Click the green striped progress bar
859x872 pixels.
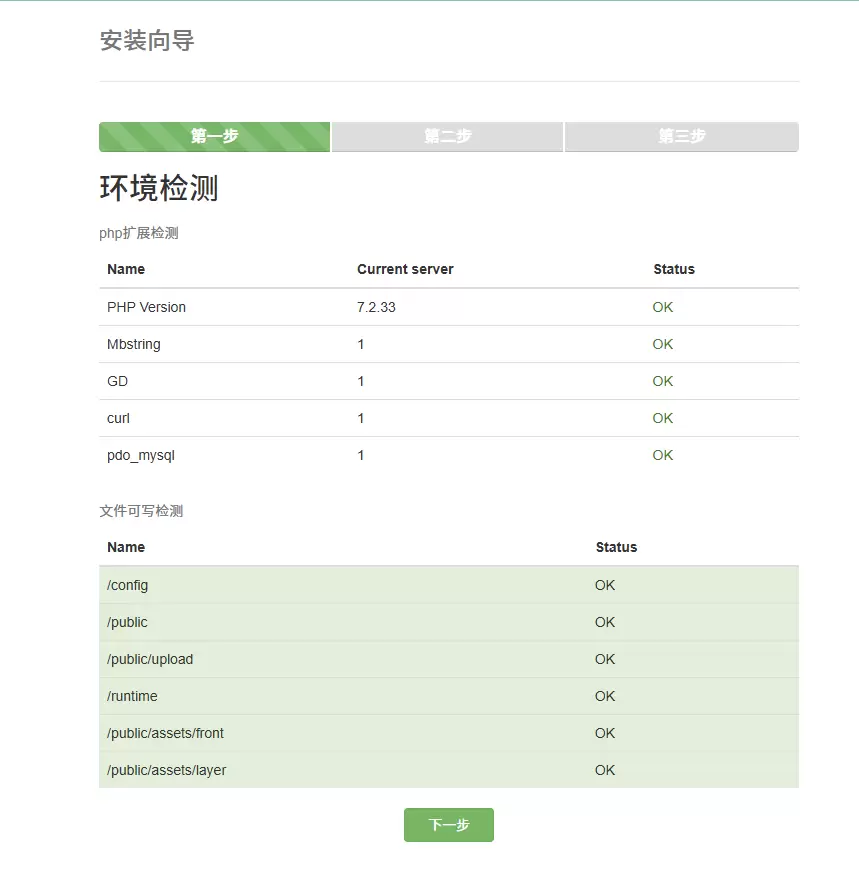coord(214,136)
